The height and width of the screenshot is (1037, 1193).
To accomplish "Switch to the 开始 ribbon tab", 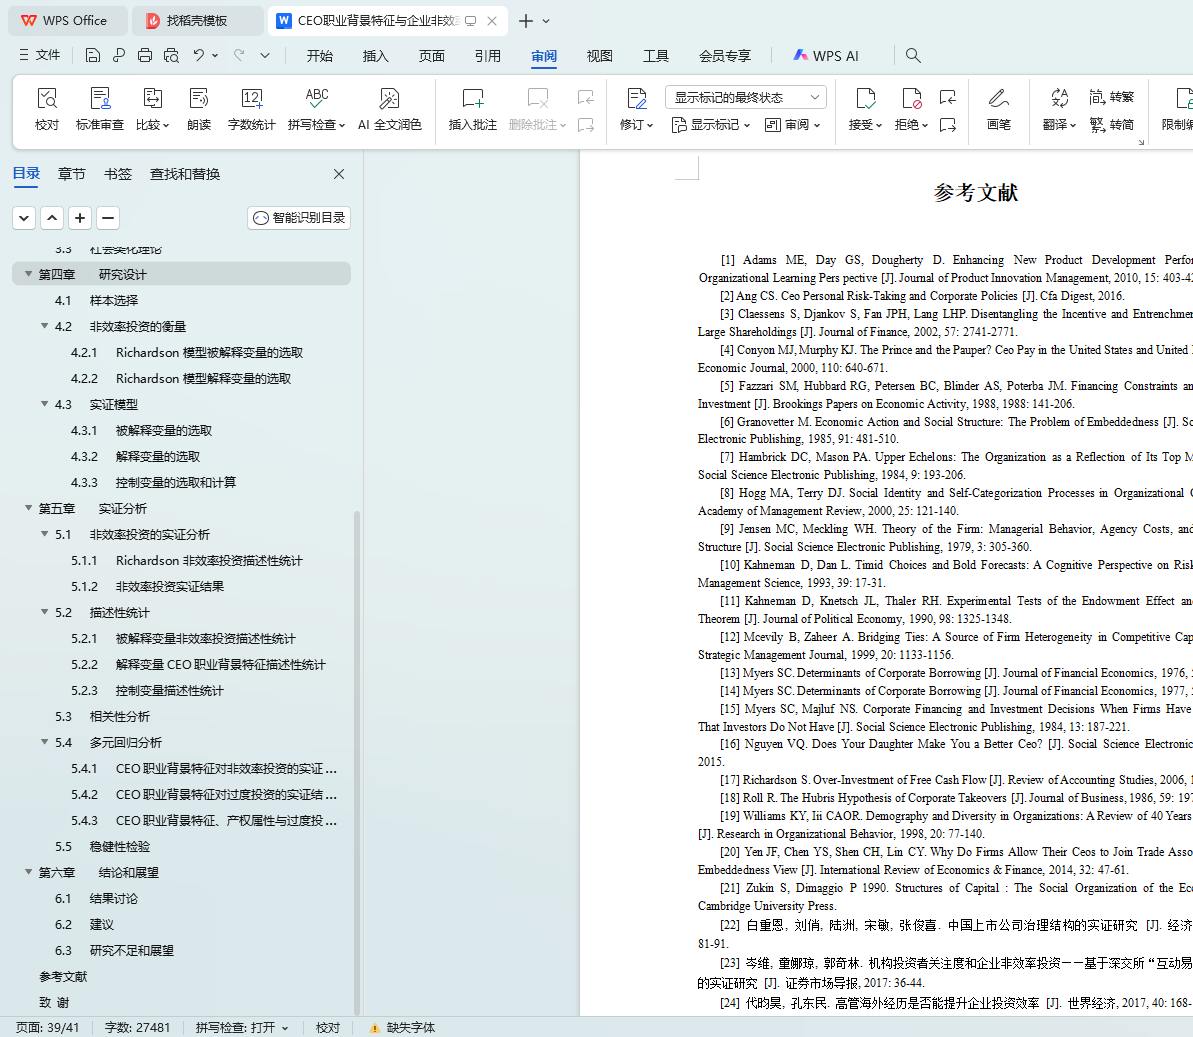I will pyautogui.click(x=320, y=56).
